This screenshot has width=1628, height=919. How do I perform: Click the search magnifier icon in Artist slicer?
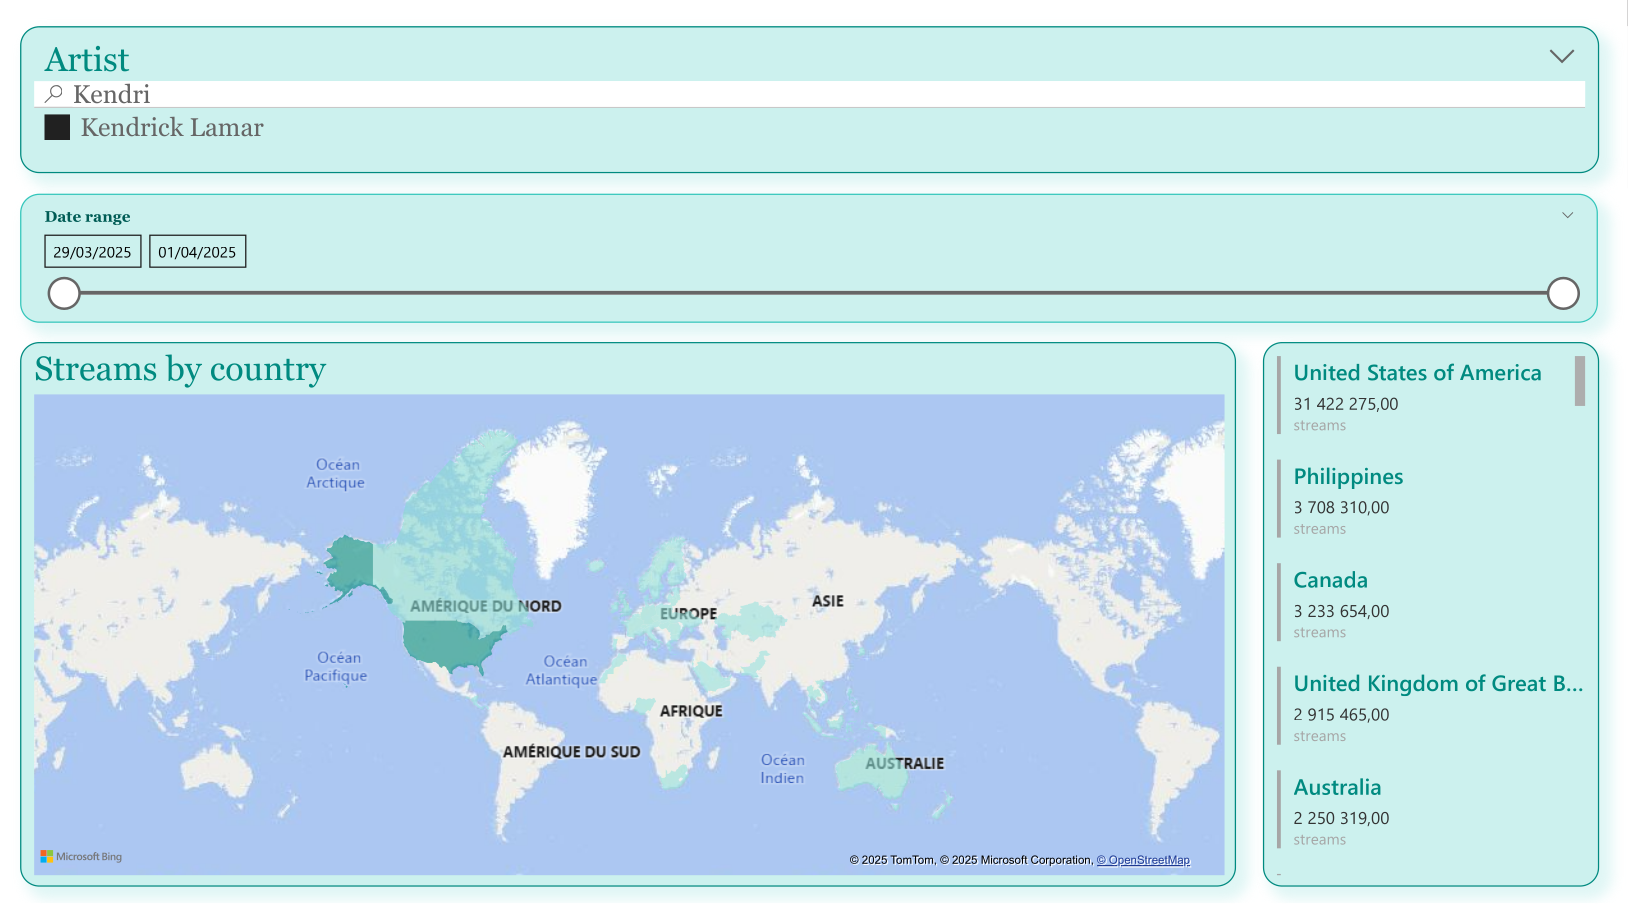point(54,94)
